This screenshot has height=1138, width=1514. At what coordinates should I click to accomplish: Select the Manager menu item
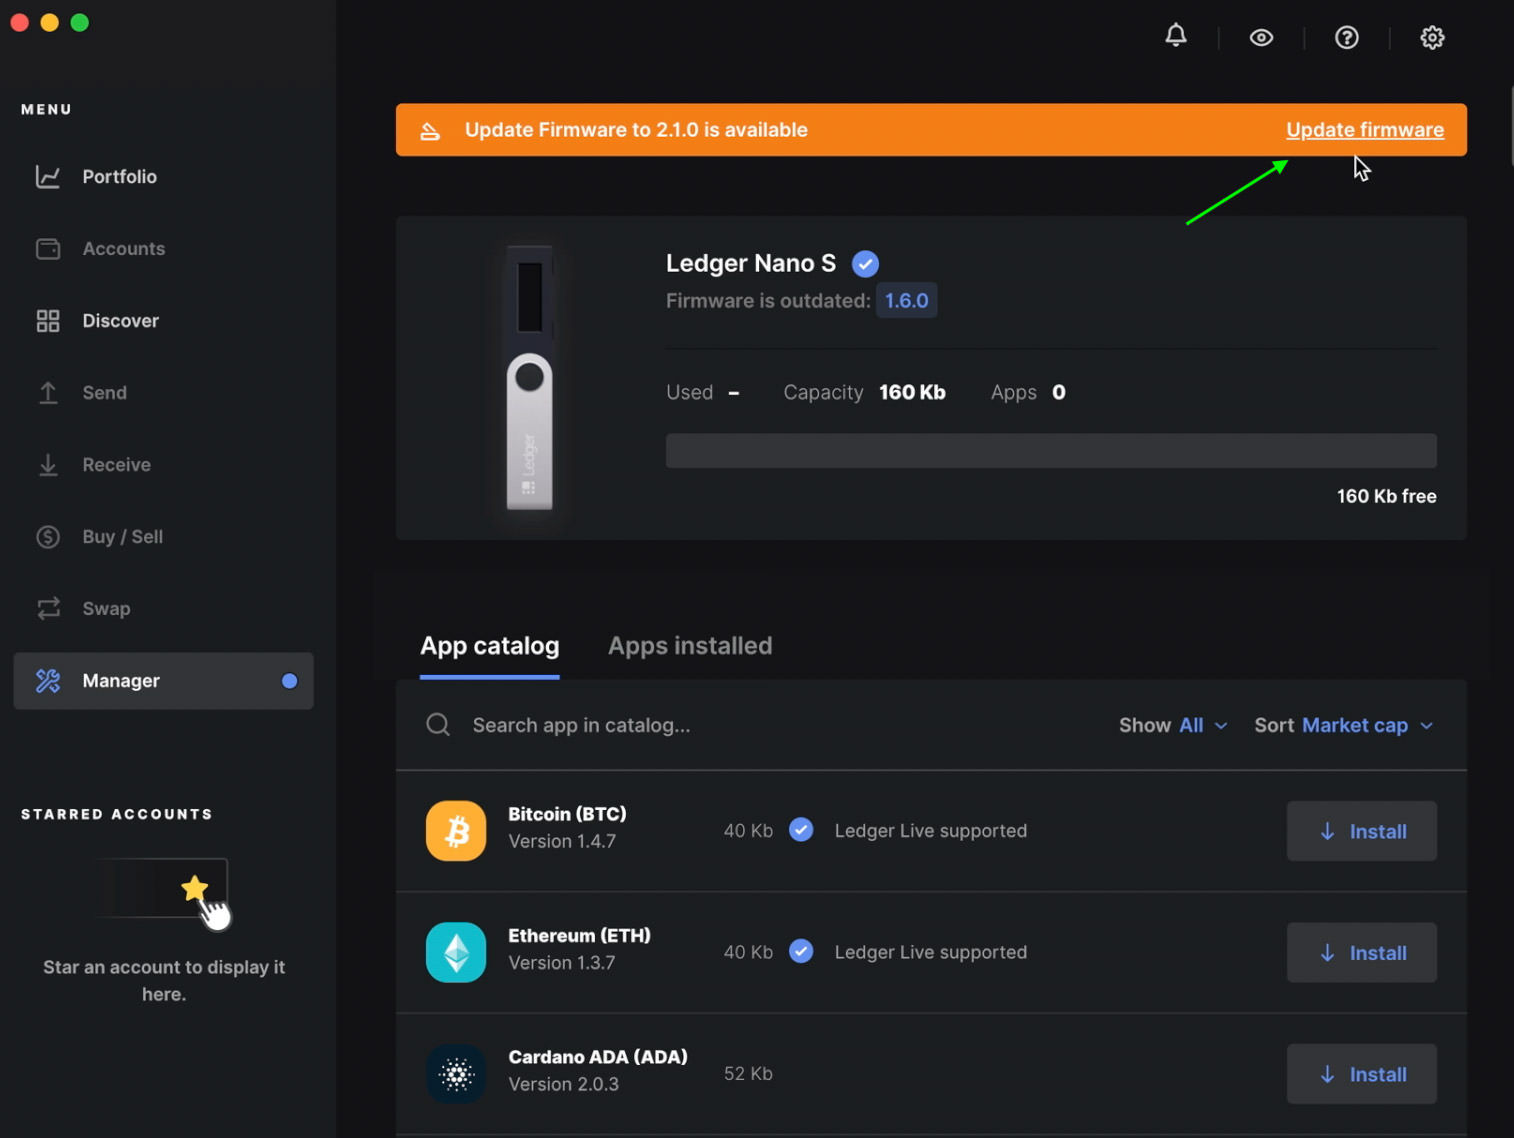[x=163, y=680]
